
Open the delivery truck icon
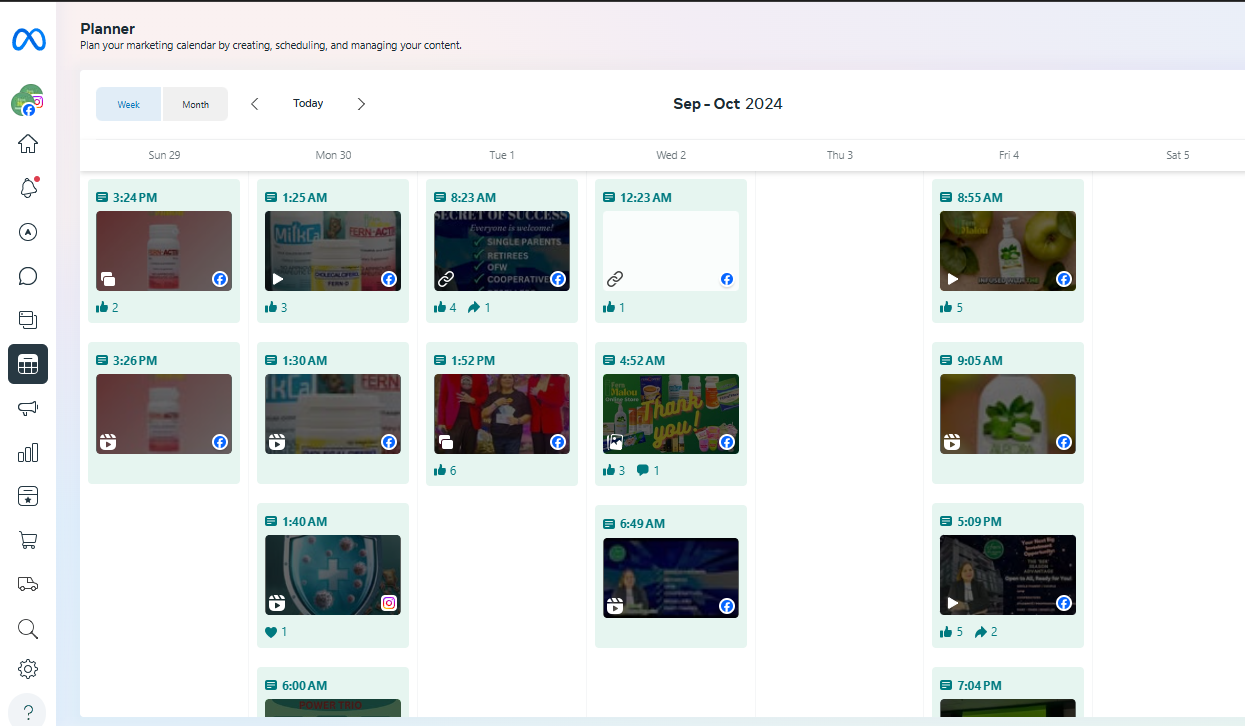coord(28,584)
